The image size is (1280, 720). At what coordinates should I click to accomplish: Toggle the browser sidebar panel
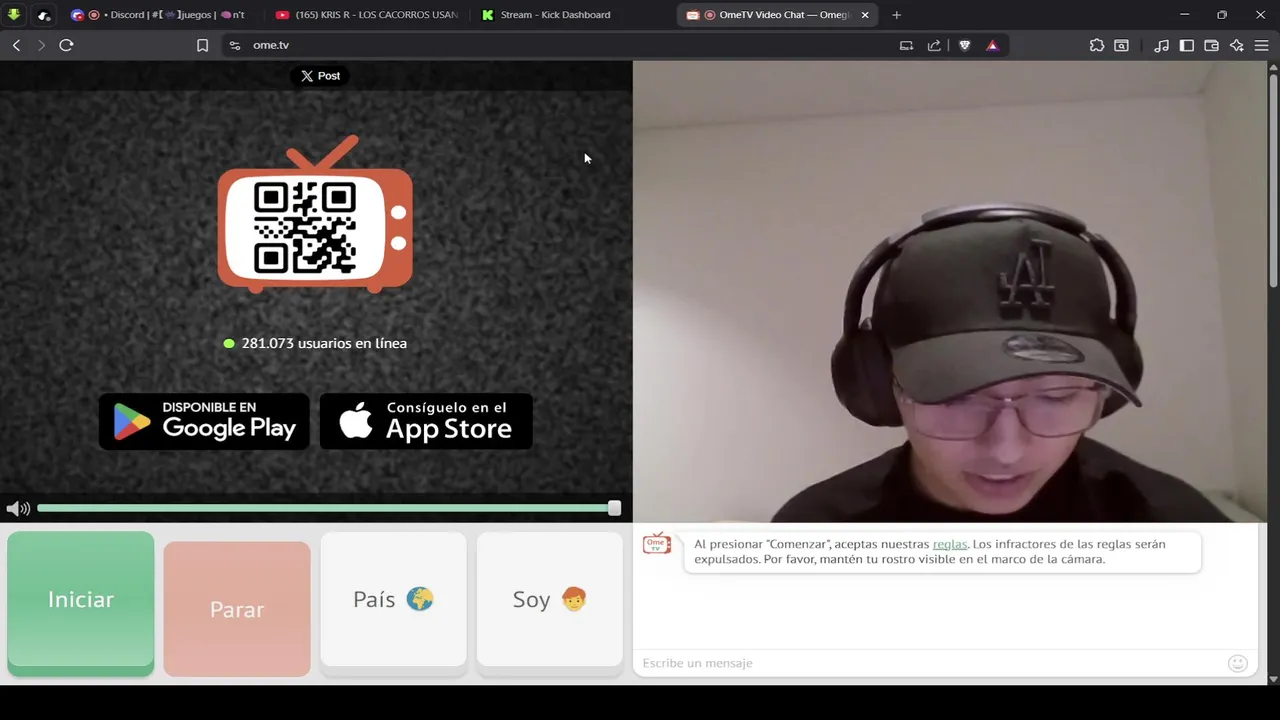(x=1186, y=45)
